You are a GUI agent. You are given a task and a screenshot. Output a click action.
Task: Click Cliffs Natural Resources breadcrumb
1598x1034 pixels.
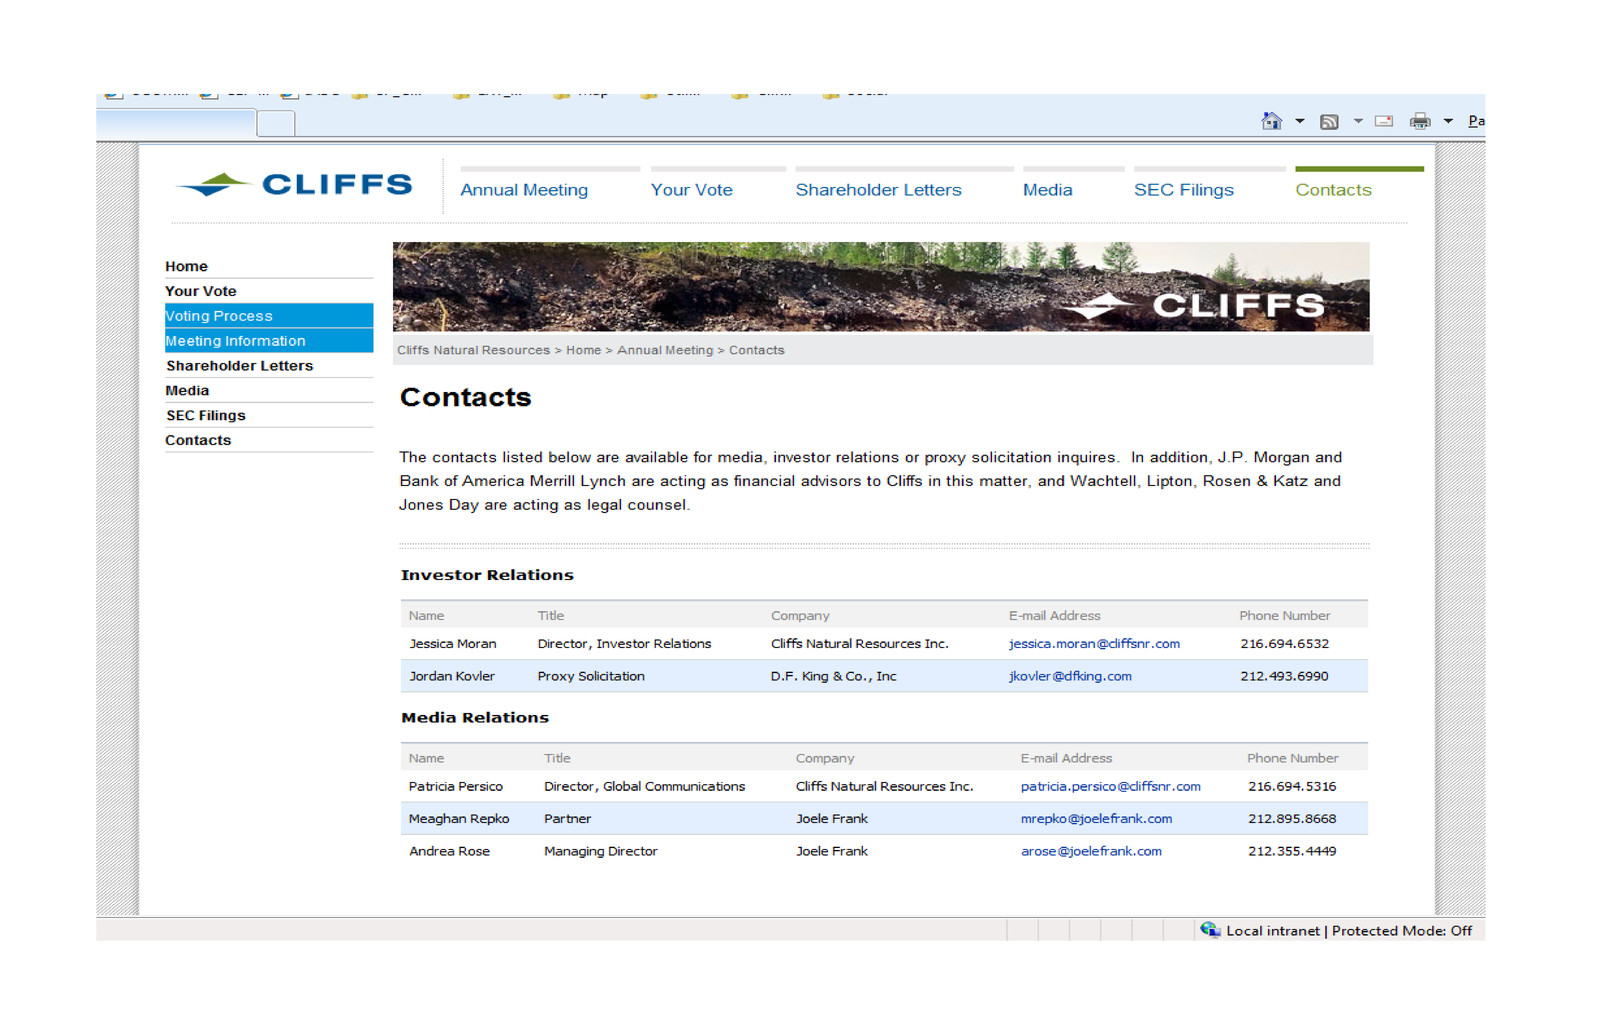[473, 350]
